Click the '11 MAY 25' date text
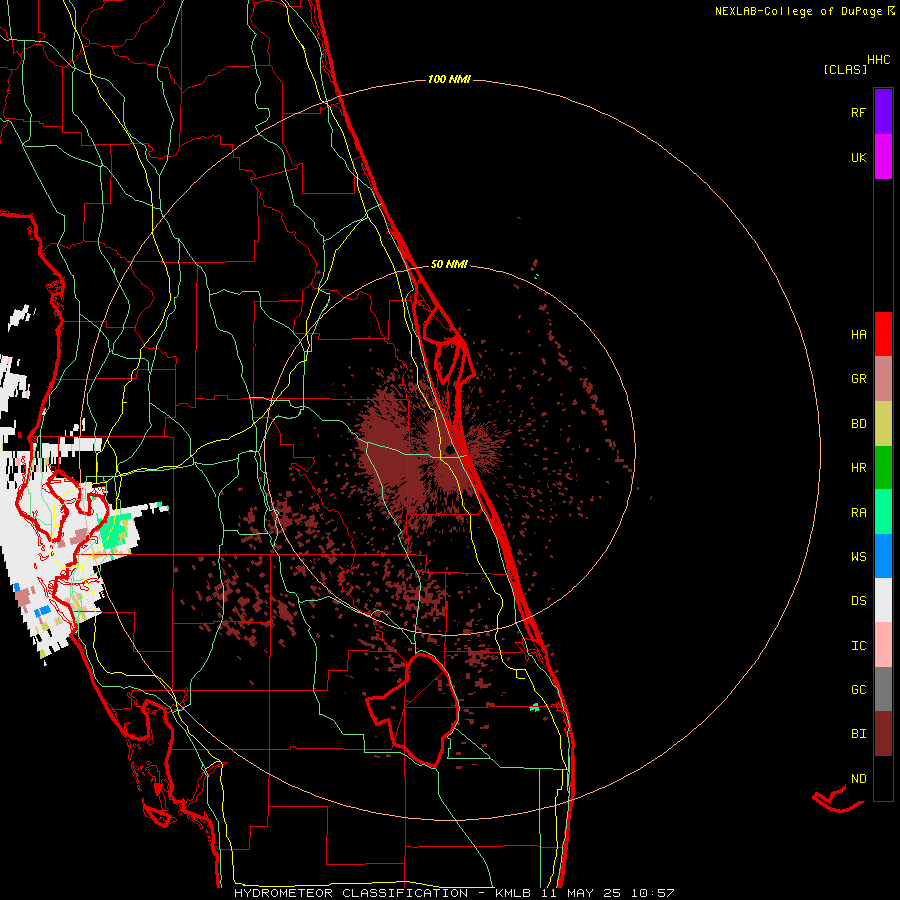This screenshot has height=900, width=900. pos(583,893)
